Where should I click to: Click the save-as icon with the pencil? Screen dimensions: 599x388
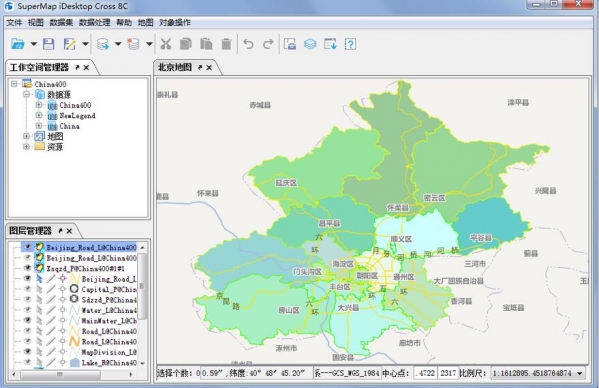[x=69, y=44]
